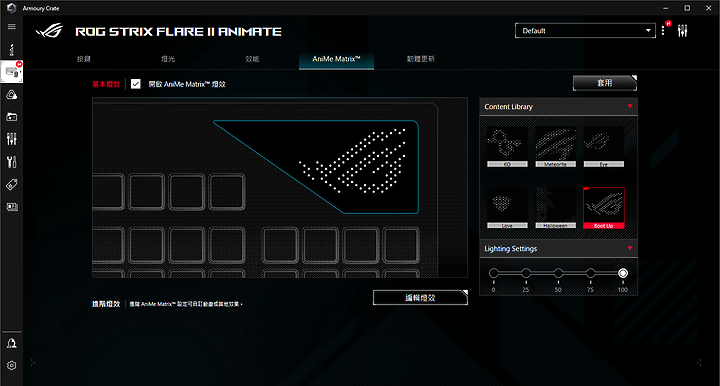Click the Armoury Crate app logo
This screenshot has height=386, width=720.
(x=11, y=8)
